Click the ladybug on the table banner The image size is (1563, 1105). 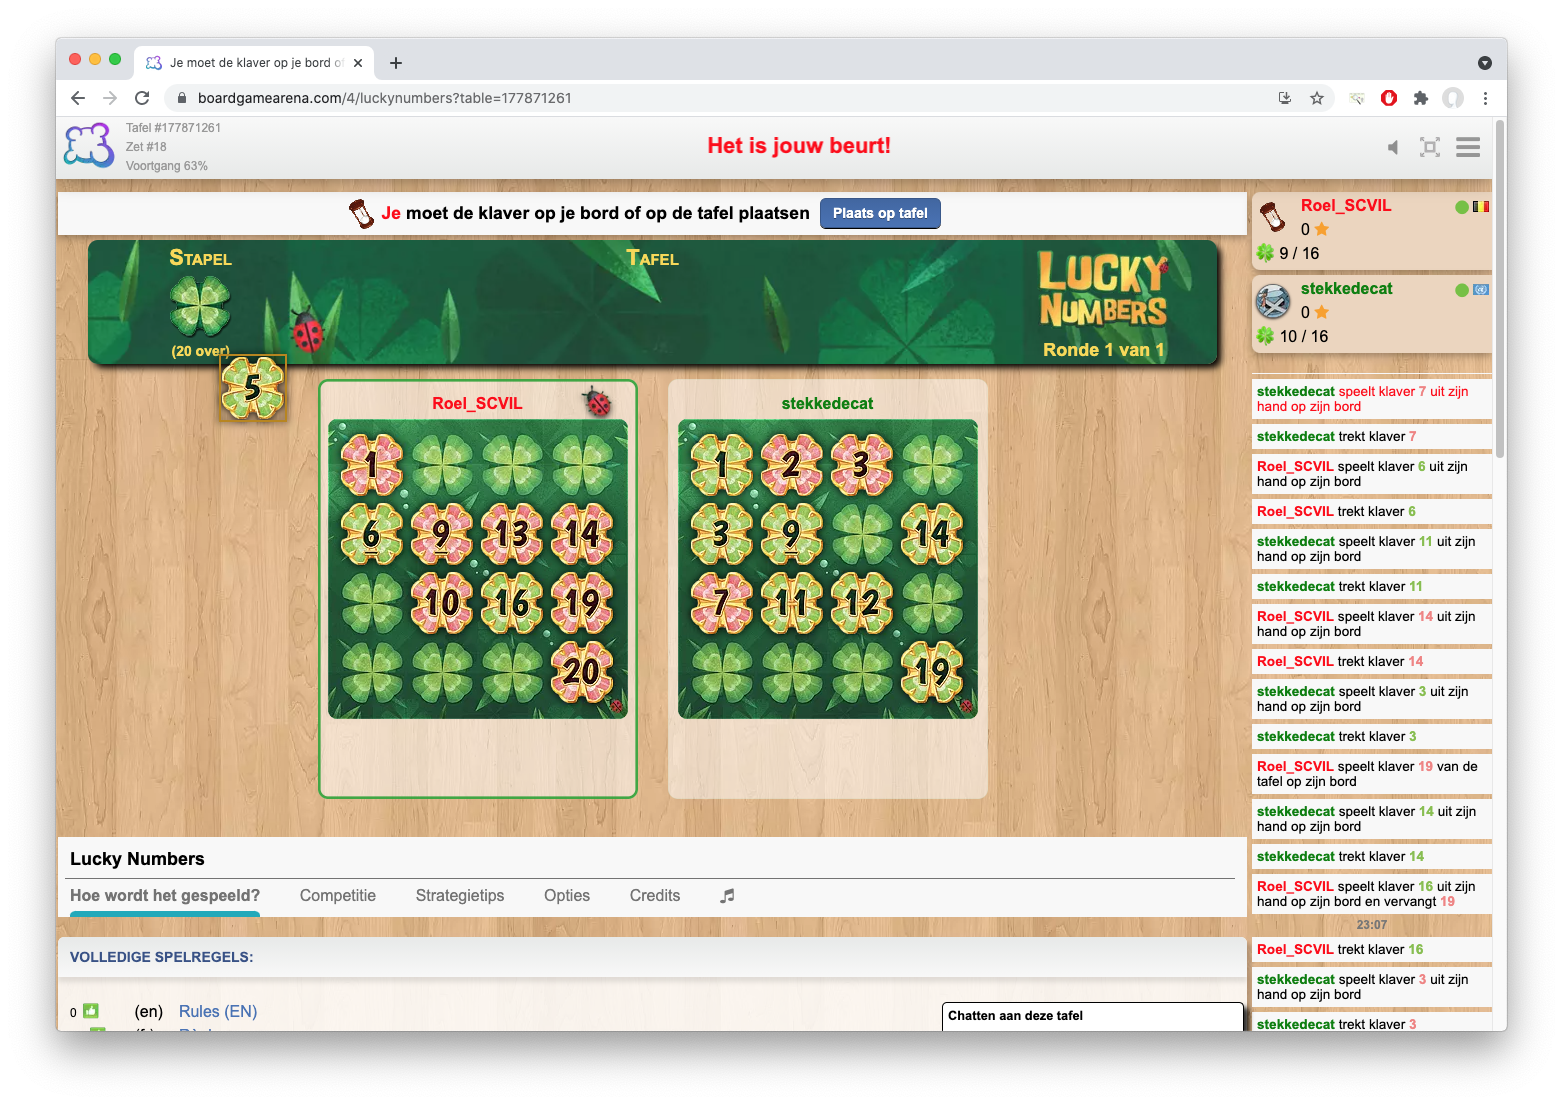[x=307, y=331]
